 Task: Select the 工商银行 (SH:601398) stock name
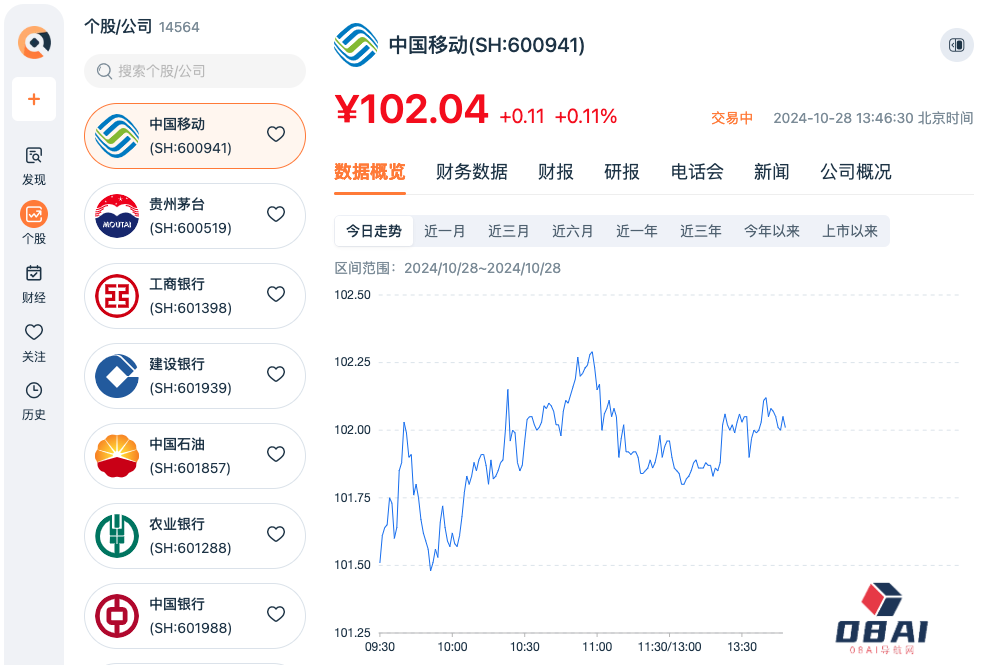[190, 296]
